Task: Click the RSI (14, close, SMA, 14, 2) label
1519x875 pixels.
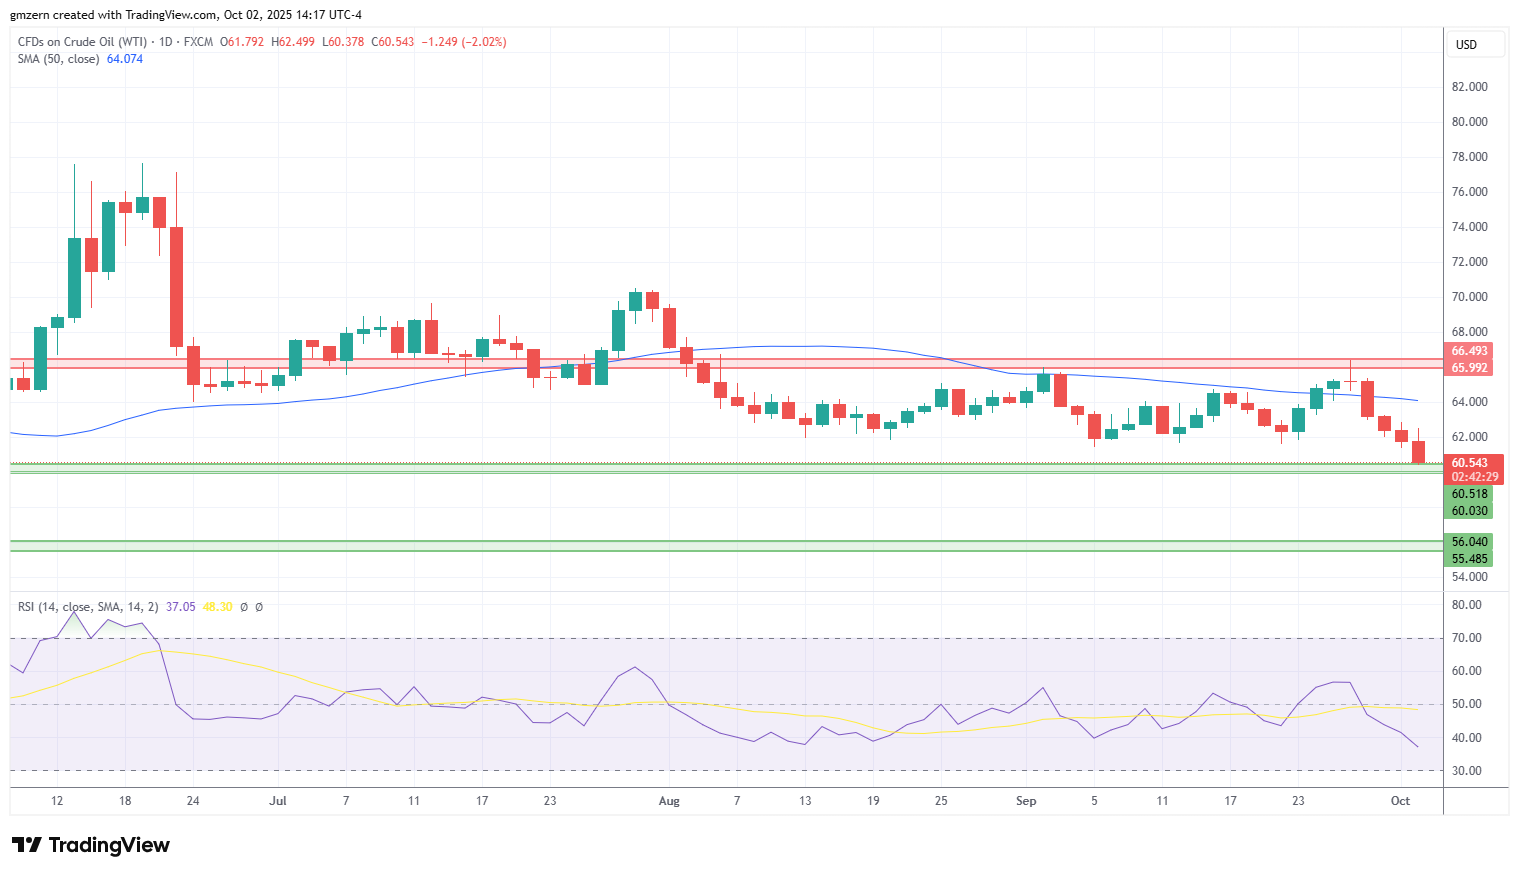Action: (88, 607)
